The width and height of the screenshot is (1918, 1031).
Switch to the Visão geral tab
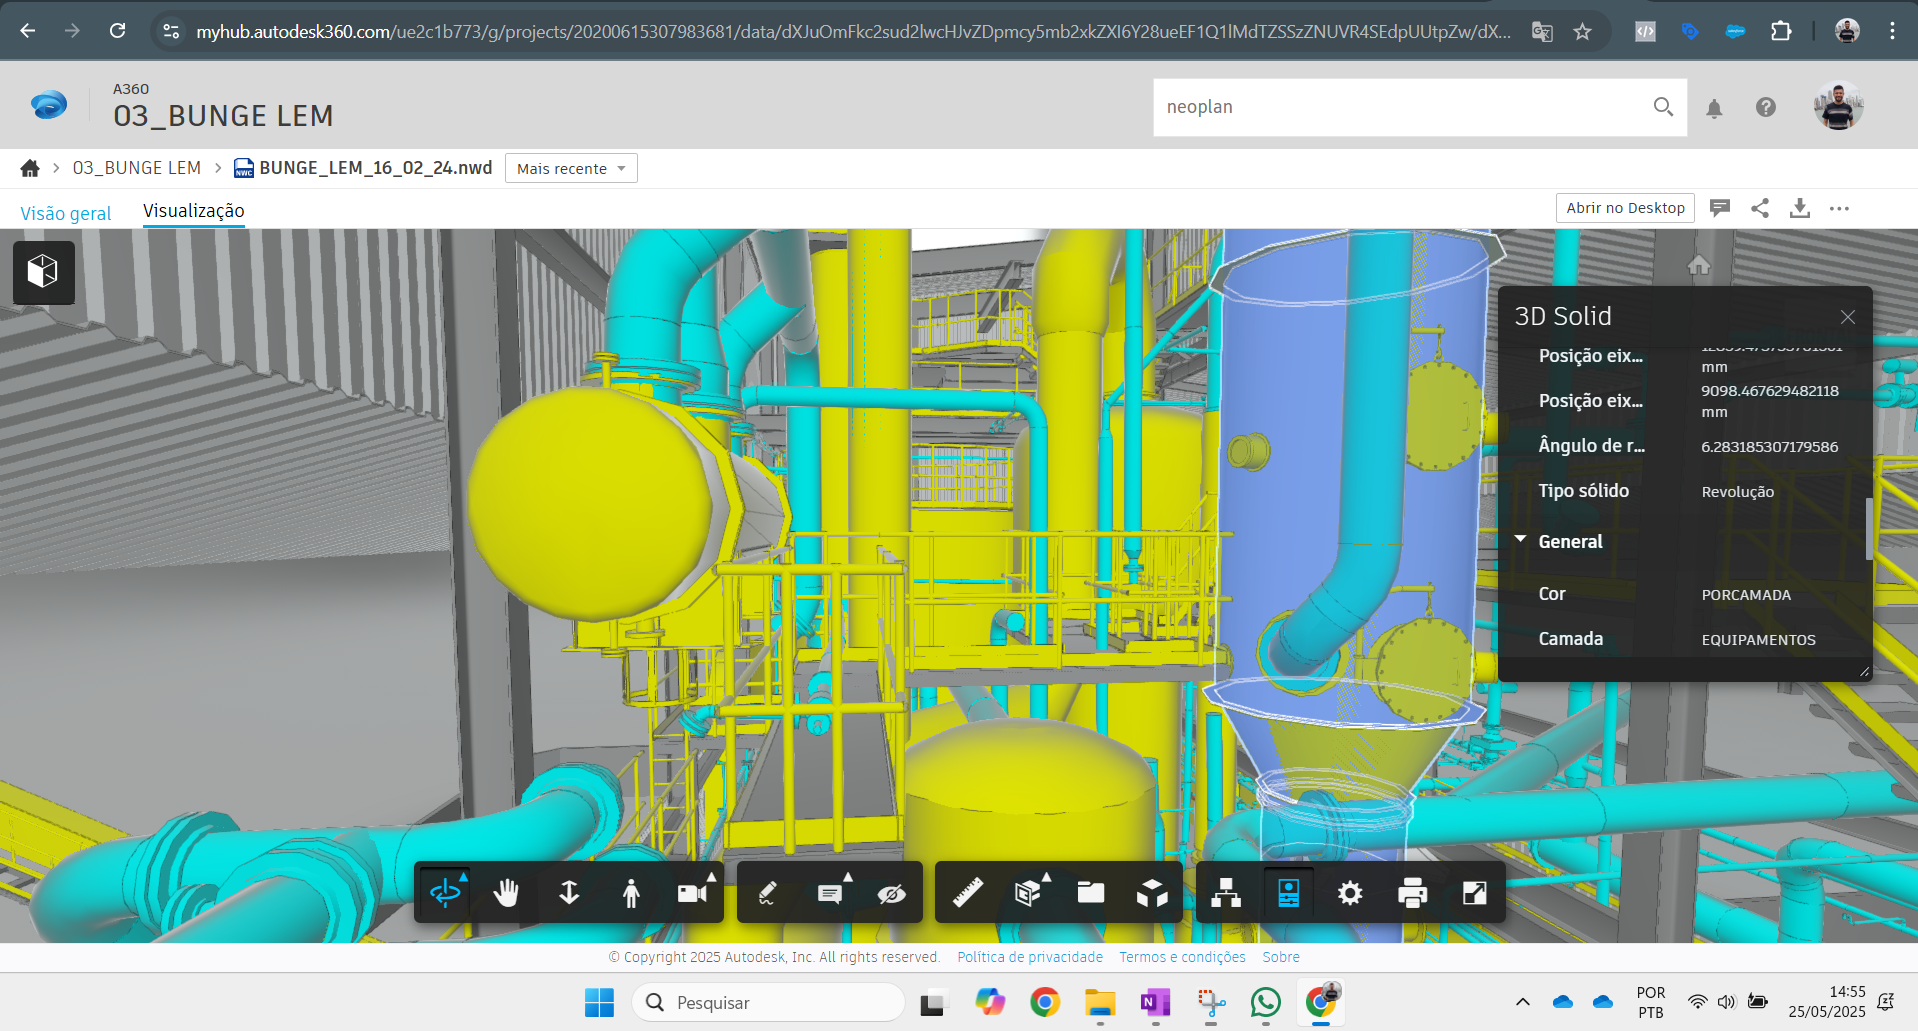[66, 213]
